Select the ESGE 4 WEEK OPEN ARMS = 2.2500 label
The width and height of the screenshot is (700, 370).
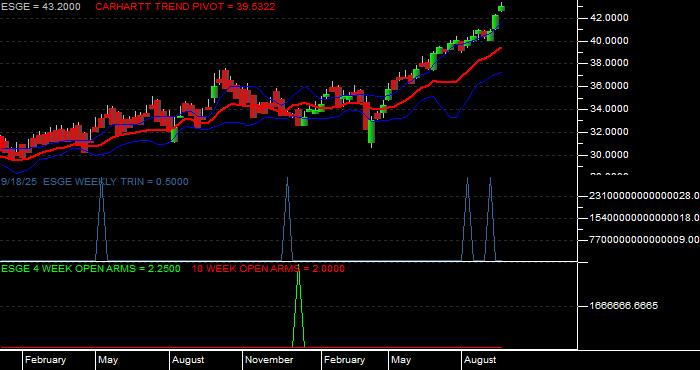click(x=91, y=269)
